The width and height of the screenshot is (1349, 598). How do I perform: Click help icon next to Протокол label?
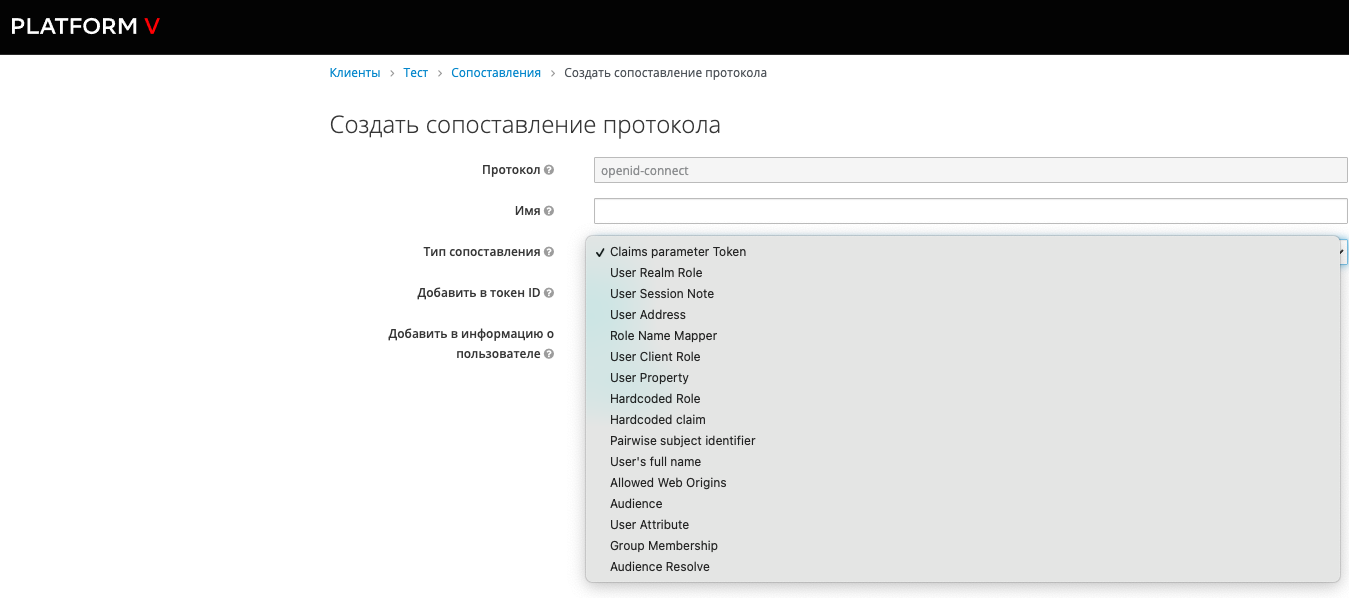[549, 170]
